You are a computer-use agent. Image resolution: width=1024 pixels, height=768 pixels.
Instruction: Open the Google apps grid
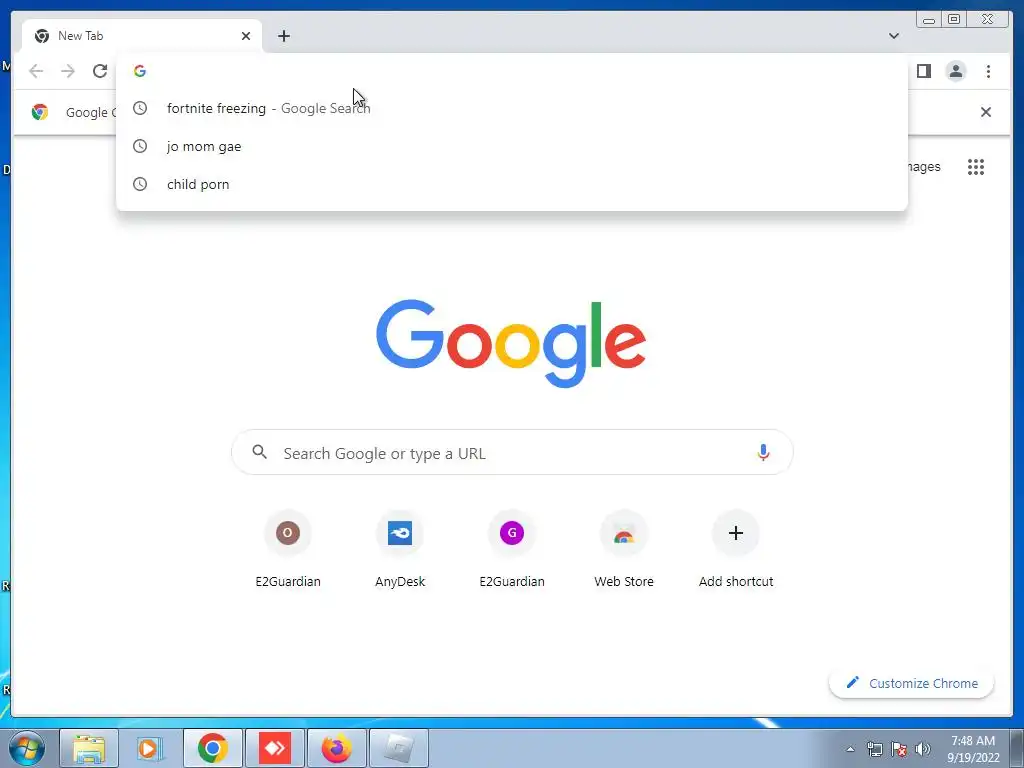pos(976,167)
